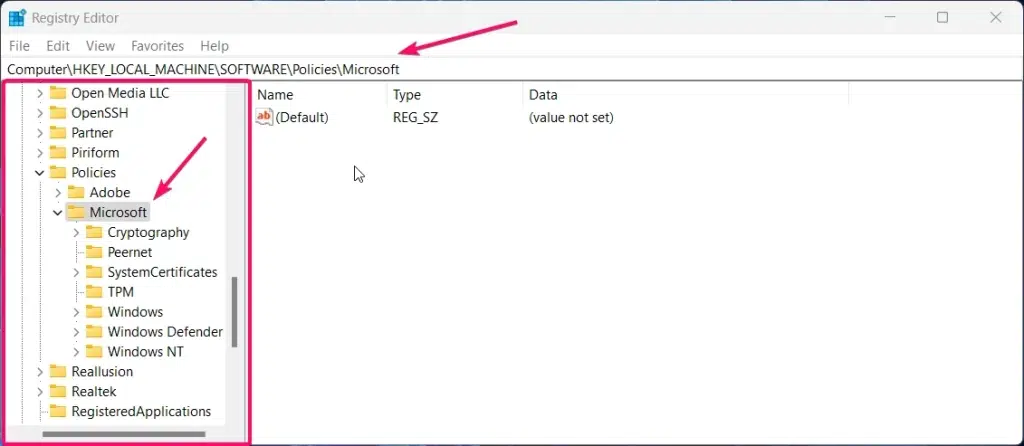
Task: Expand the Reallusion key
Action: pos(40,372)
